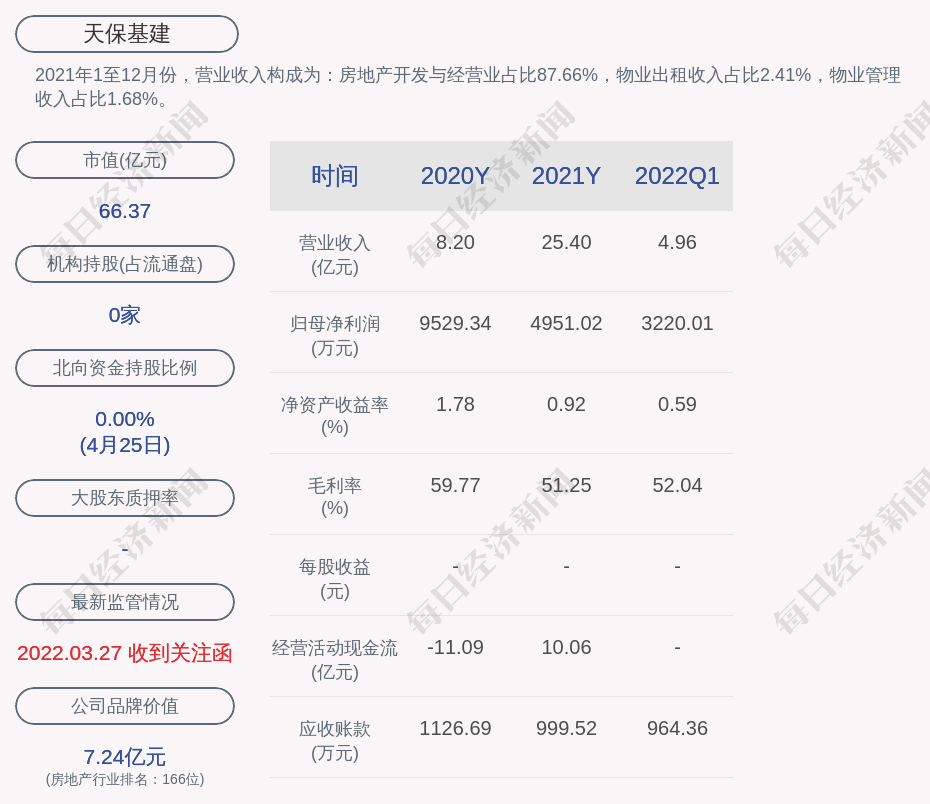Click cash flow value 10.06
This screenshot has height=804, width=930.
[x=566, y=647]
